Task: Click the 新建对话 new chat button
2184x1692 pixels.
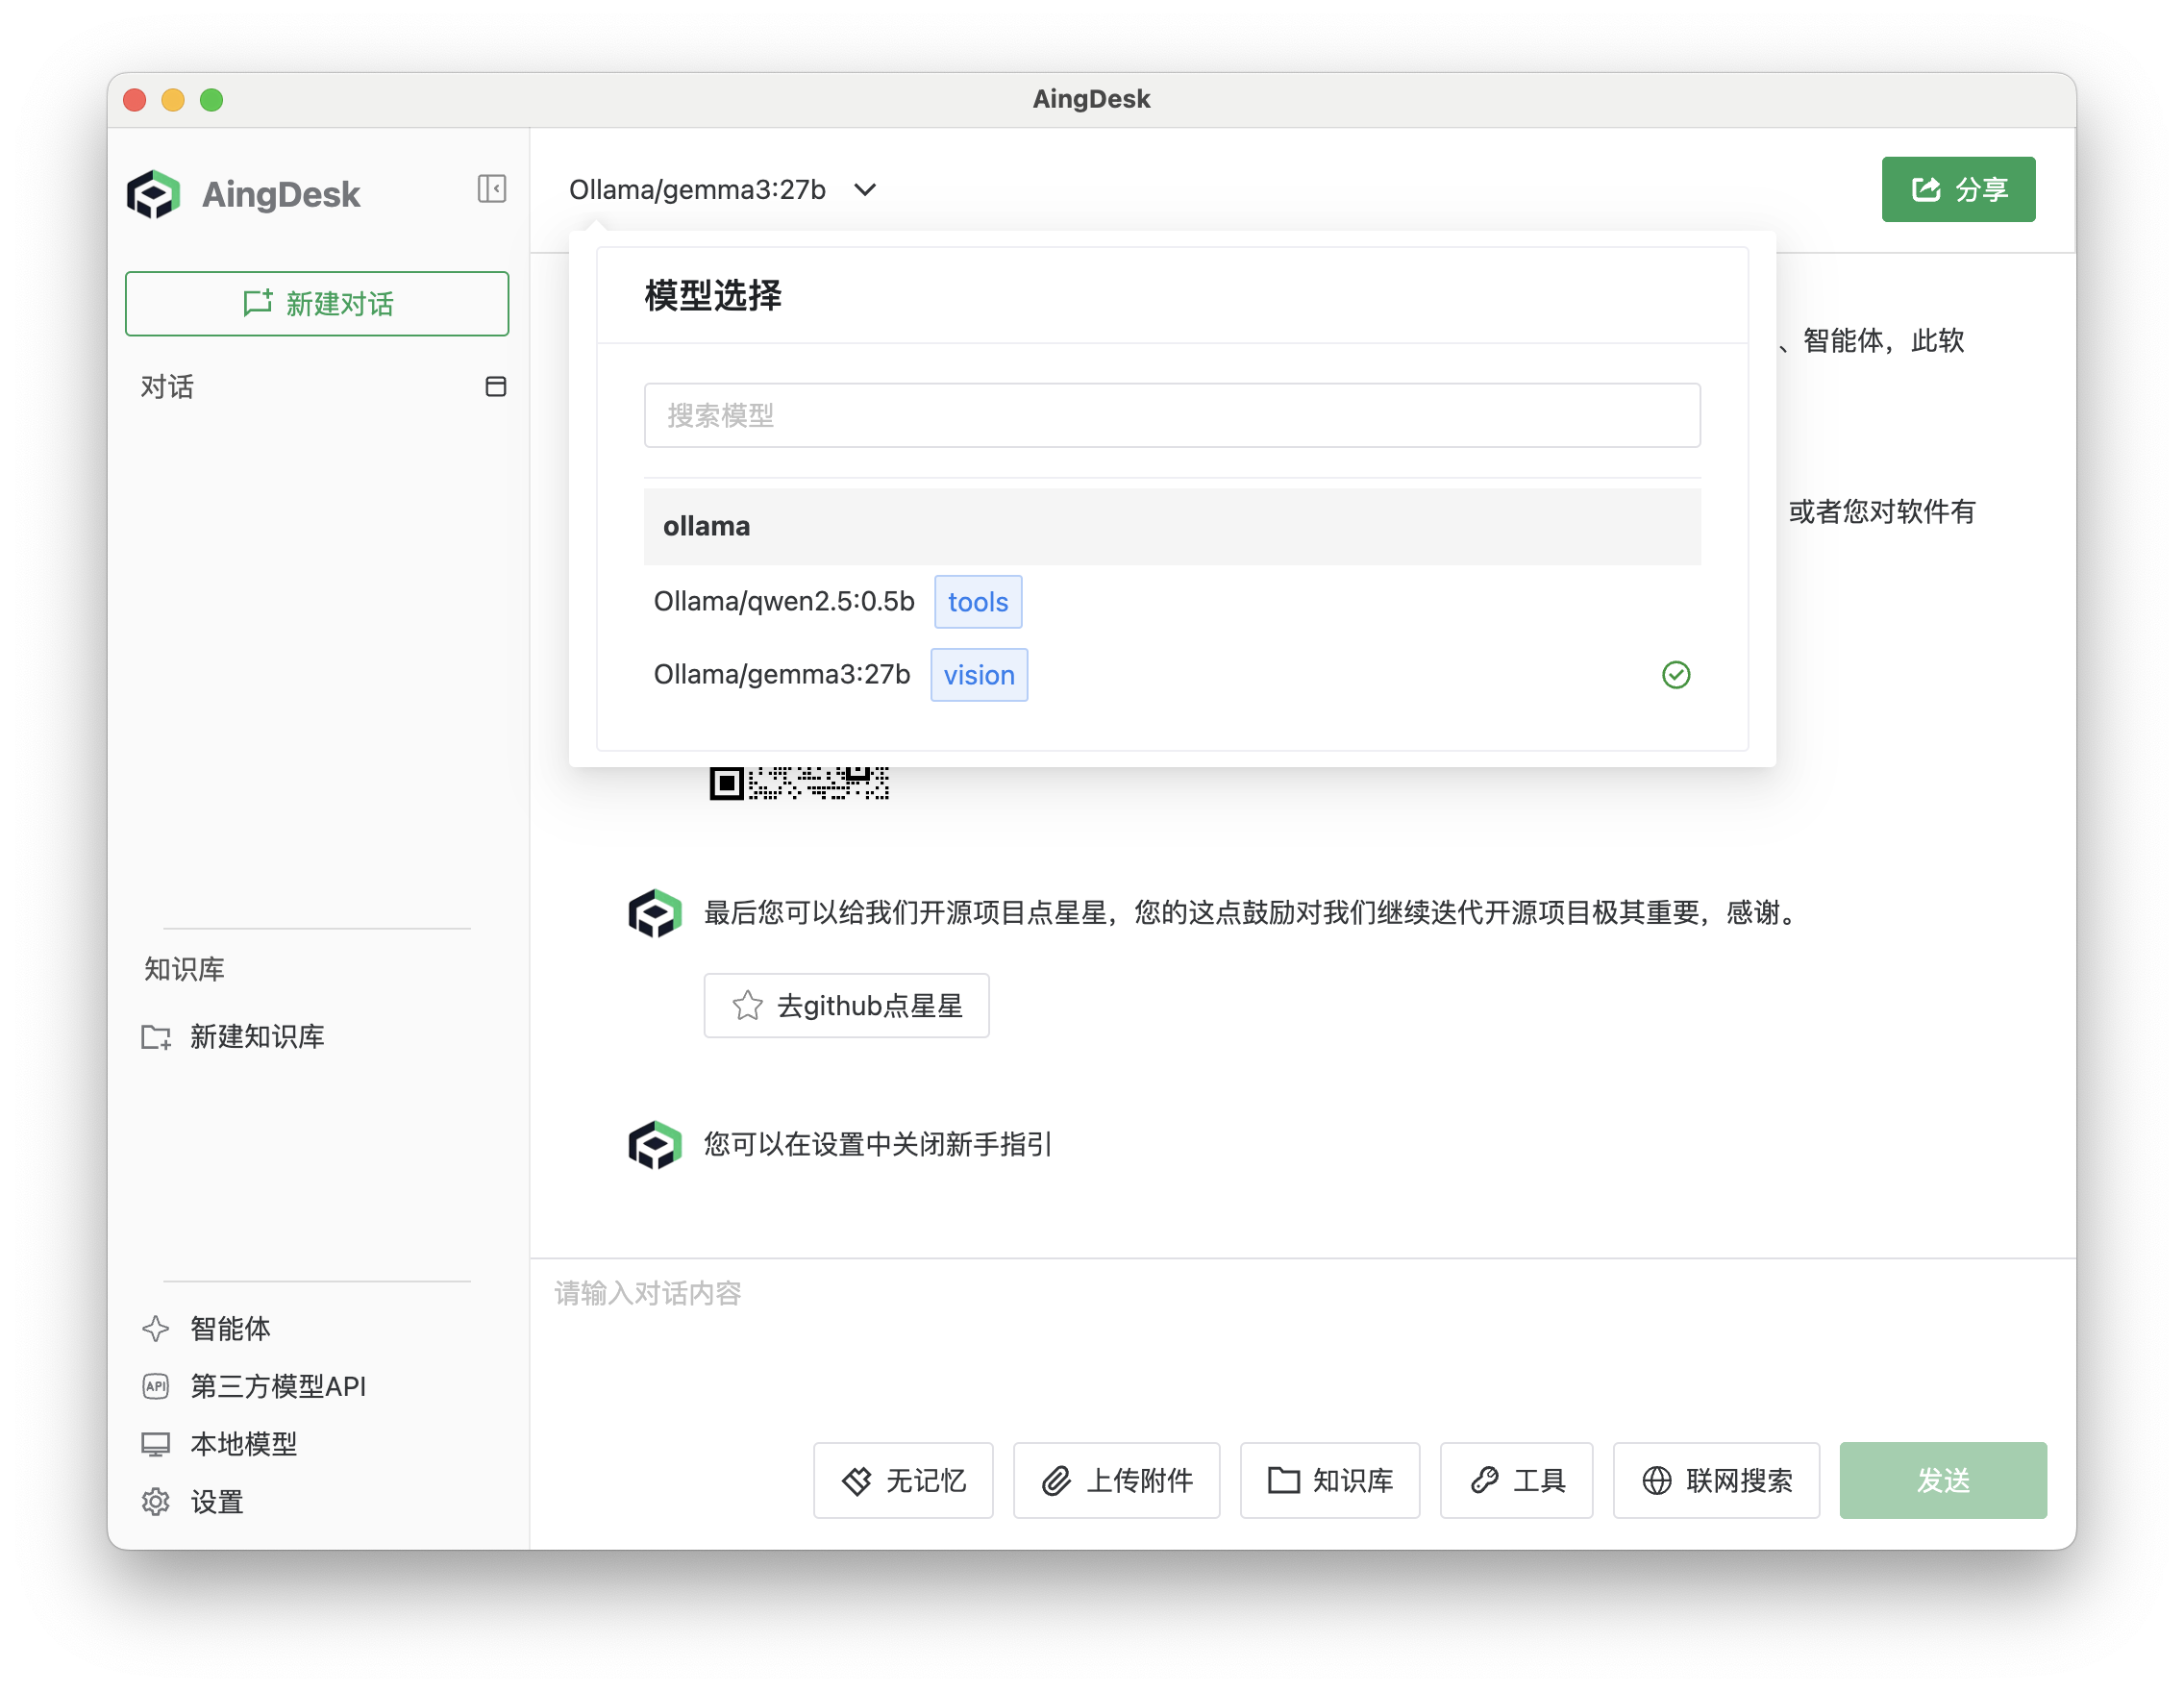Action: tap(317, 303)
